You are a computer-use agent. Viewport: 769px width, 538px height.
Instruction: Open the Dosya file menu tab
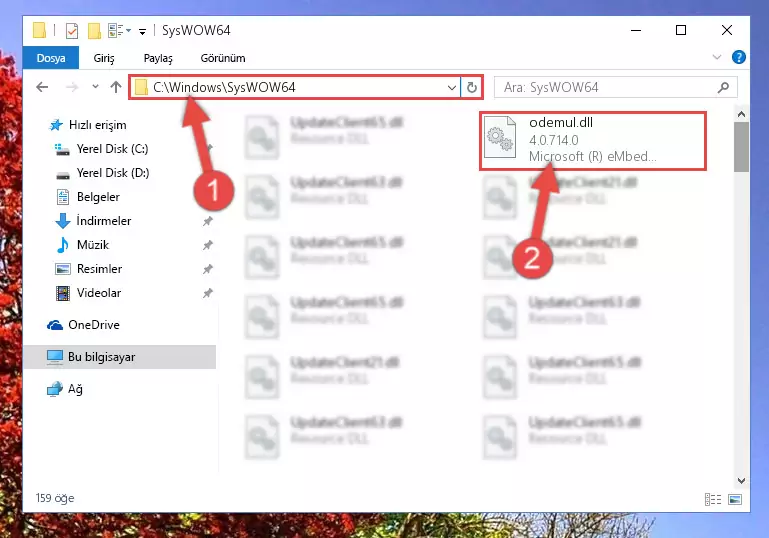pyautogui.click(x=51, y=58)
